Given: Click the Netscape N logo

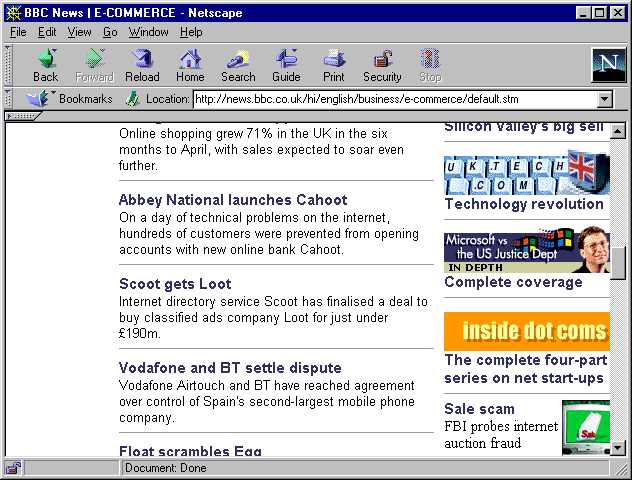Looking at the screenshot, I should click(x=608, y=65).
